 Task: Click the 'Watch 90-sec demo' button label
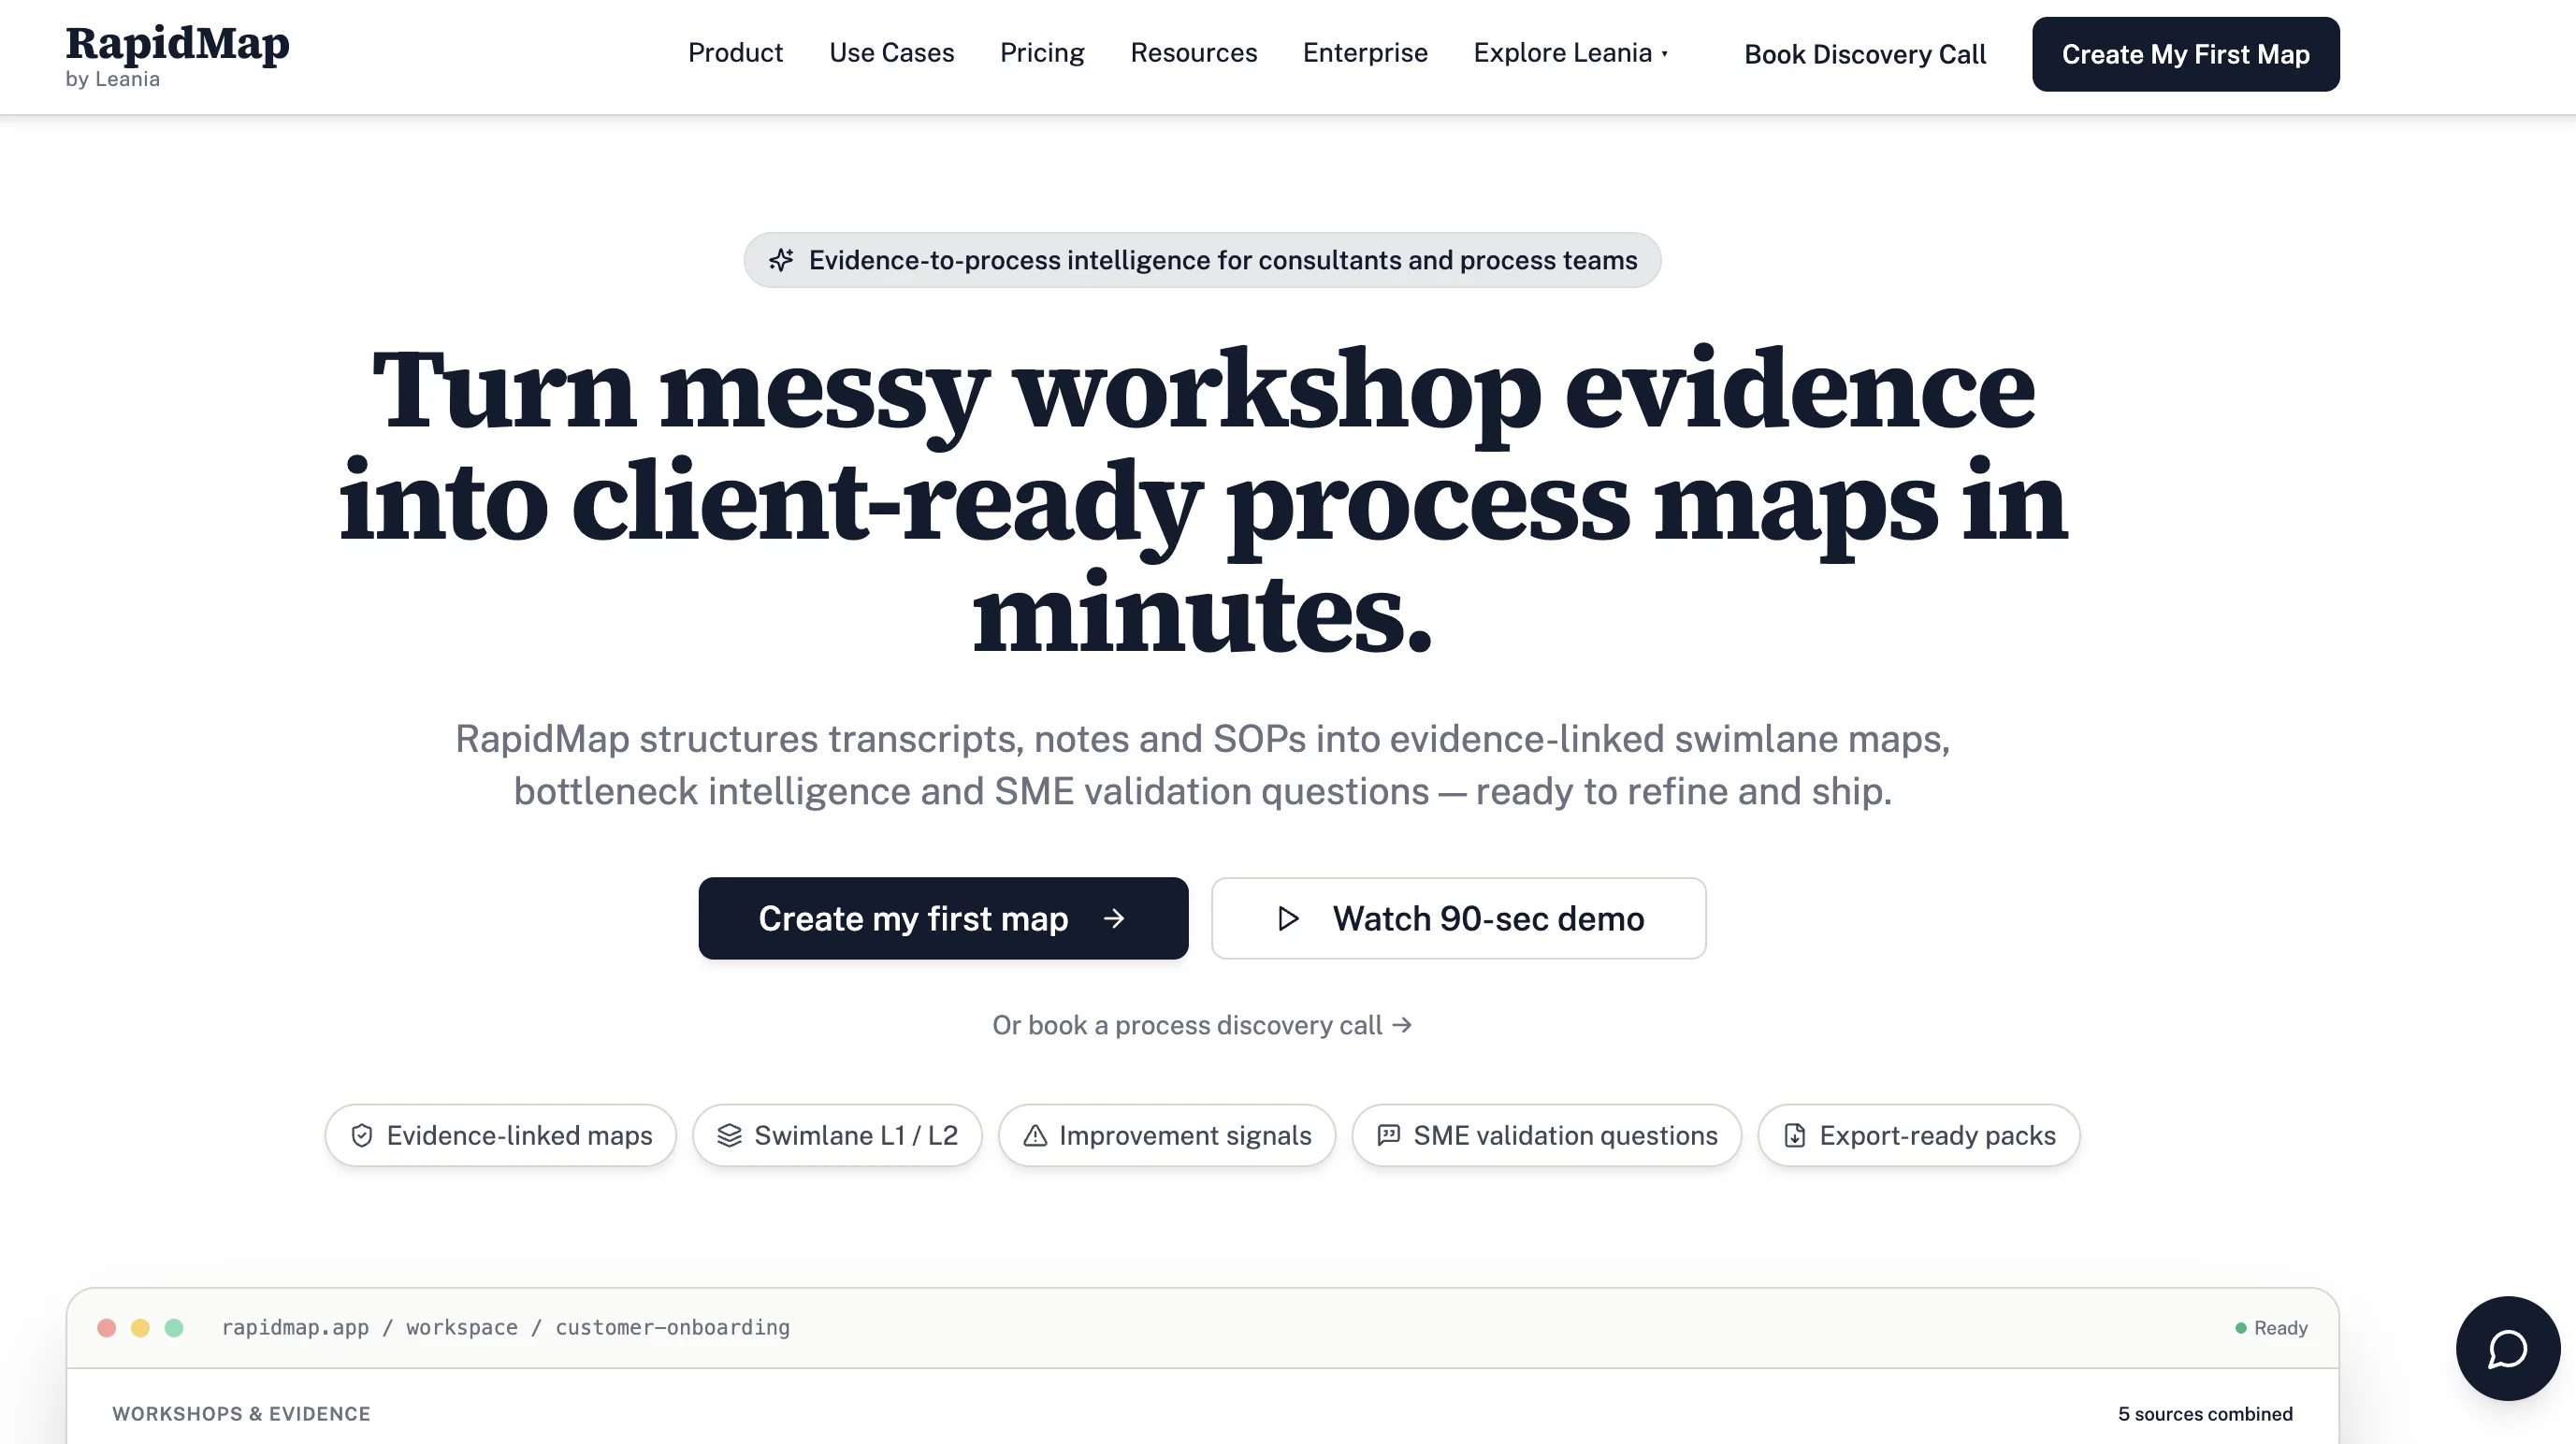coord(1488,918)
